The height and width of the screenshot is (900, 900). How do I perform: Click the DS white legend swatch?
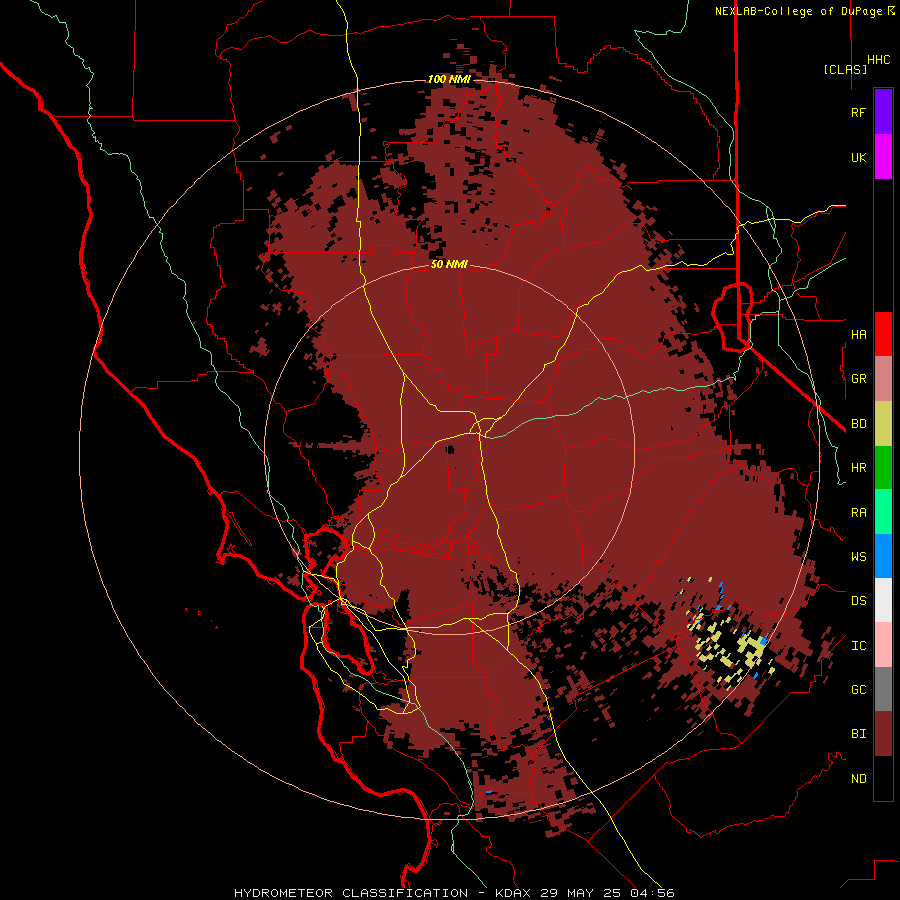tap(883, 600)
